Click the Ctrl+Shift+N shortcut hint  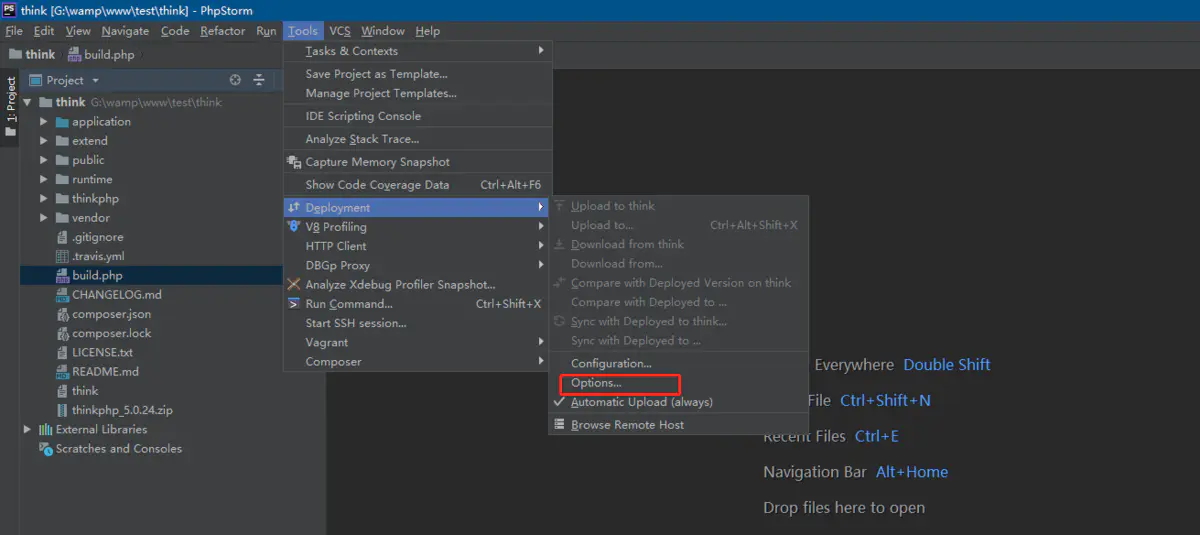tap(885, 400)
